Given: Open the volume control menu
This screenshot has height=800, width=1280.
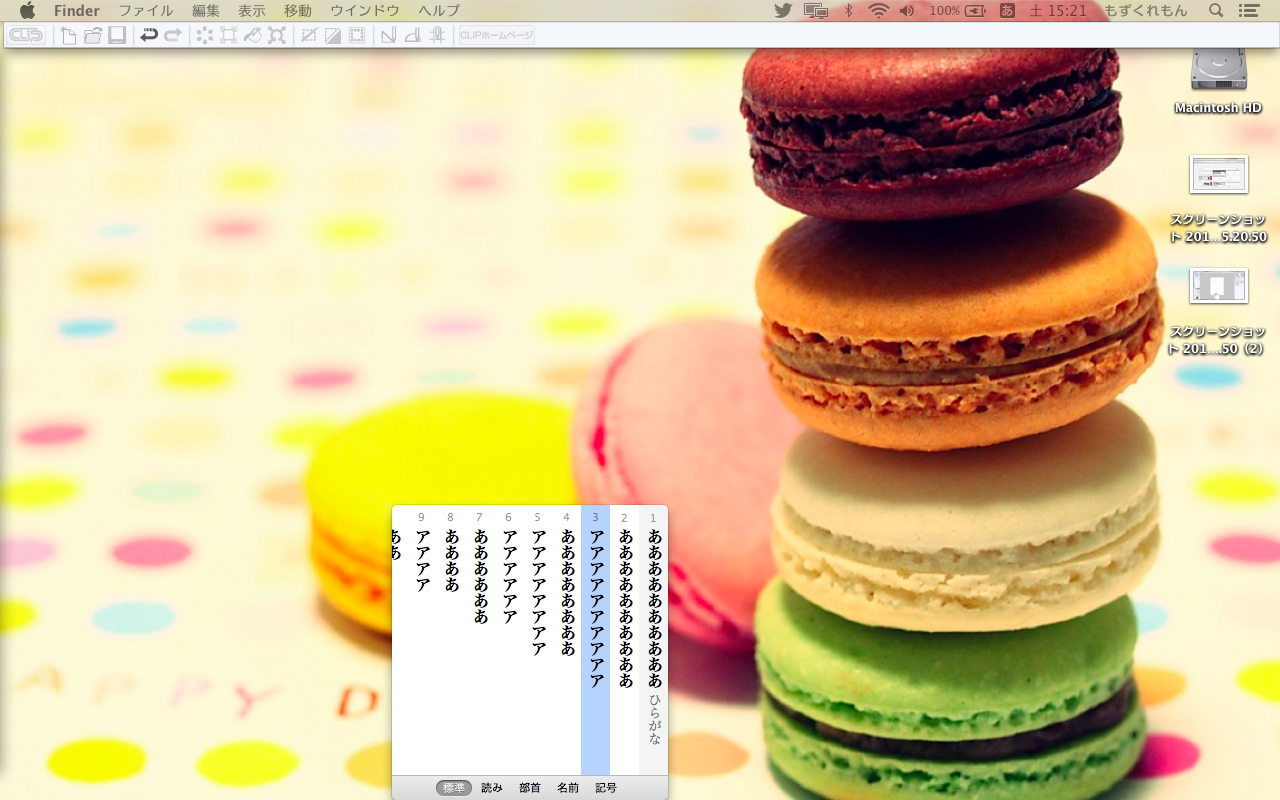Looking at the screenshot, I should [907, 11].
